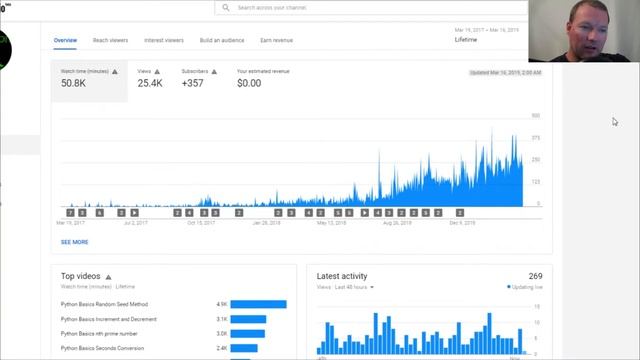Click warning triangle next to Views label
The image size is (640, 360).
(x=157, y=72)
